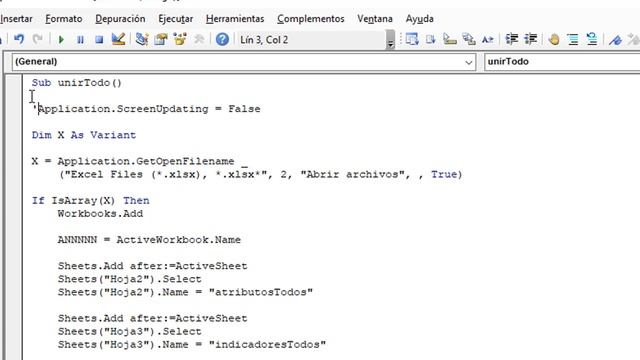Click the 'If IsArray(X) Then' line
This screenshot has width=640, height=360.
tap(91, 200)
